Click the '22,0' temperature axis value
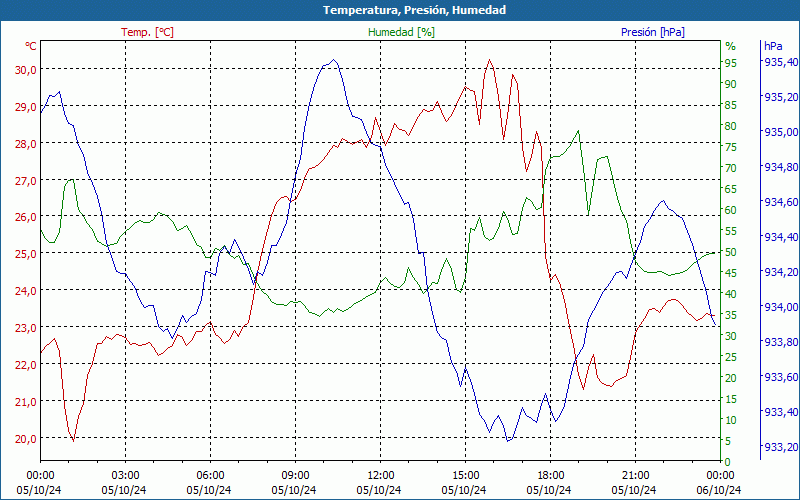This screenshot has height=500, width=800. click(x=26, y=365)
